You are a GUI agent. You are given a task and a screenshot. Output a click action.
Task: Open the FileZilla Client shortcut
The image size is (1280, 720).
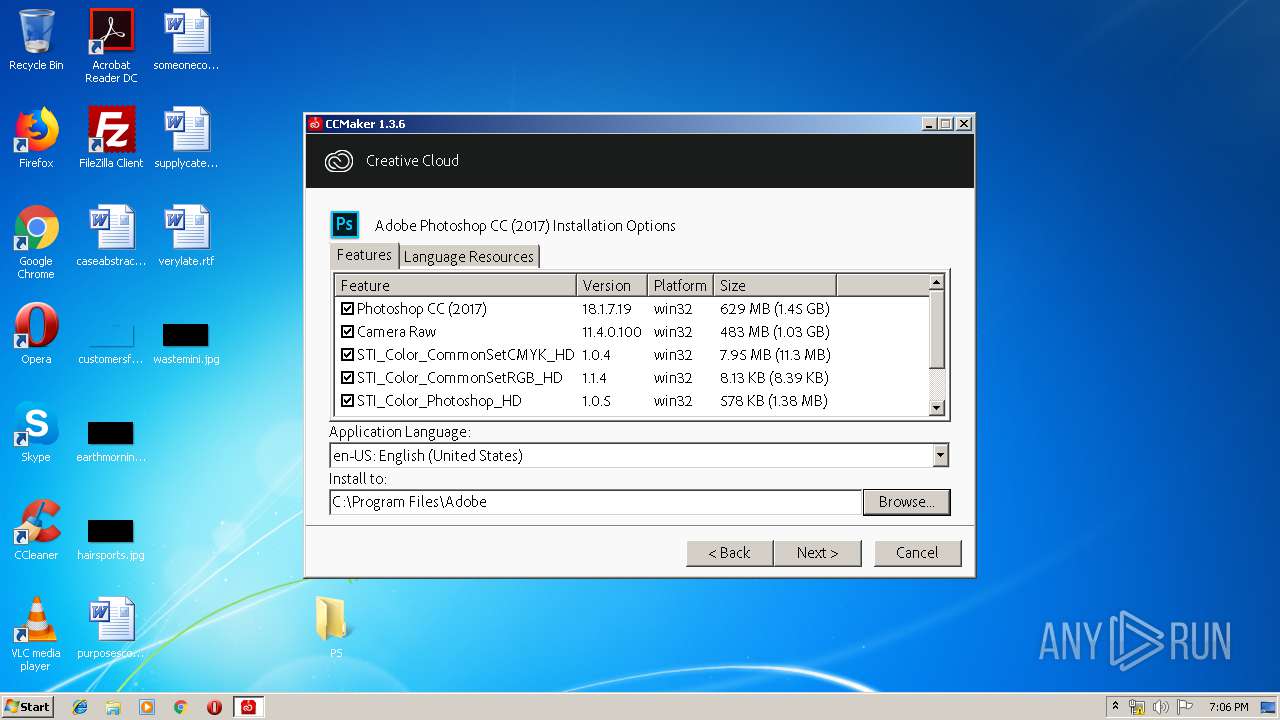click(x=111, y=138)
